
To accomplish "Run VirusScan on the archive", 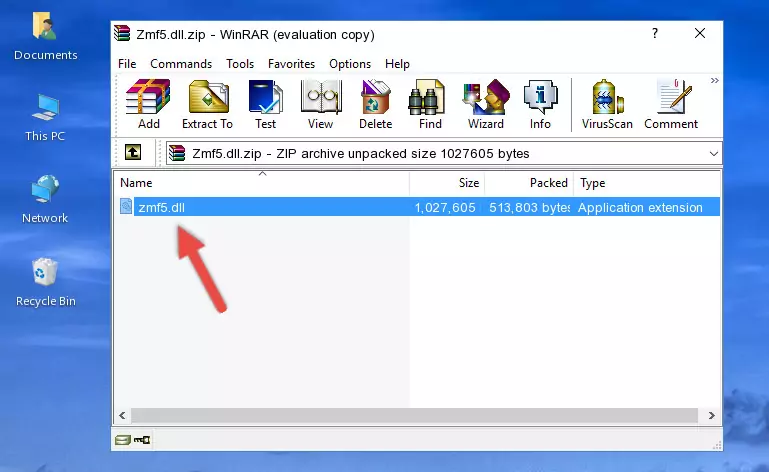I will tap(607, 104).
